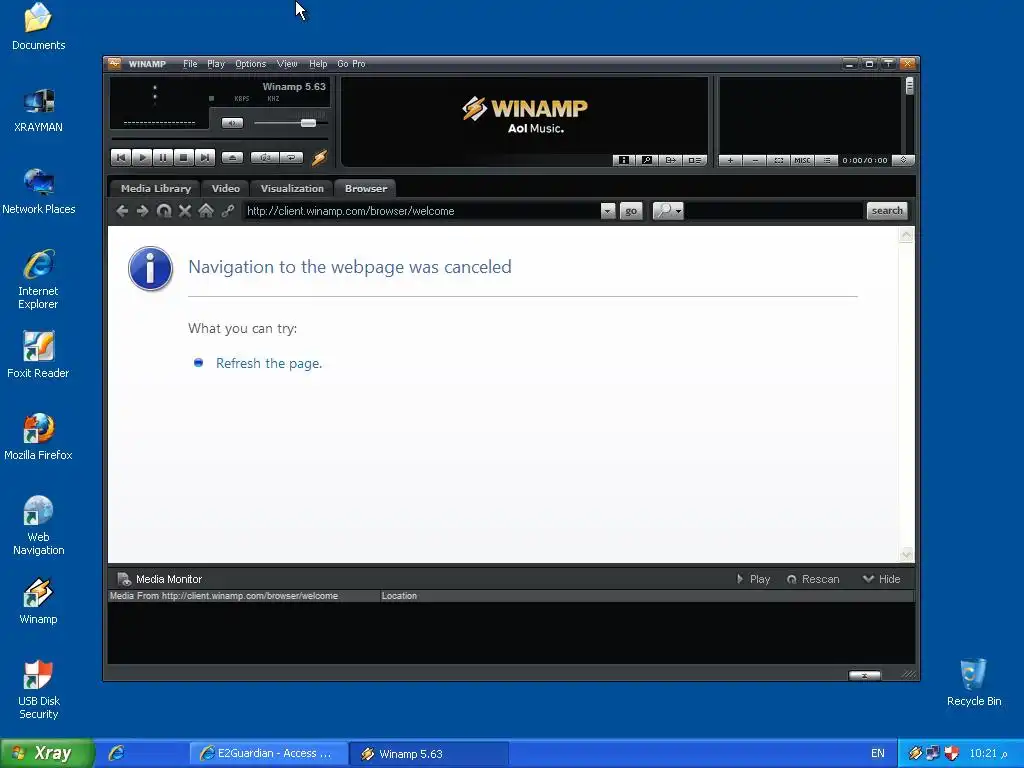Click the Go Pro menu item
Image resolution: width=1024 pixels, height=768 pixels.
[351, 64]
